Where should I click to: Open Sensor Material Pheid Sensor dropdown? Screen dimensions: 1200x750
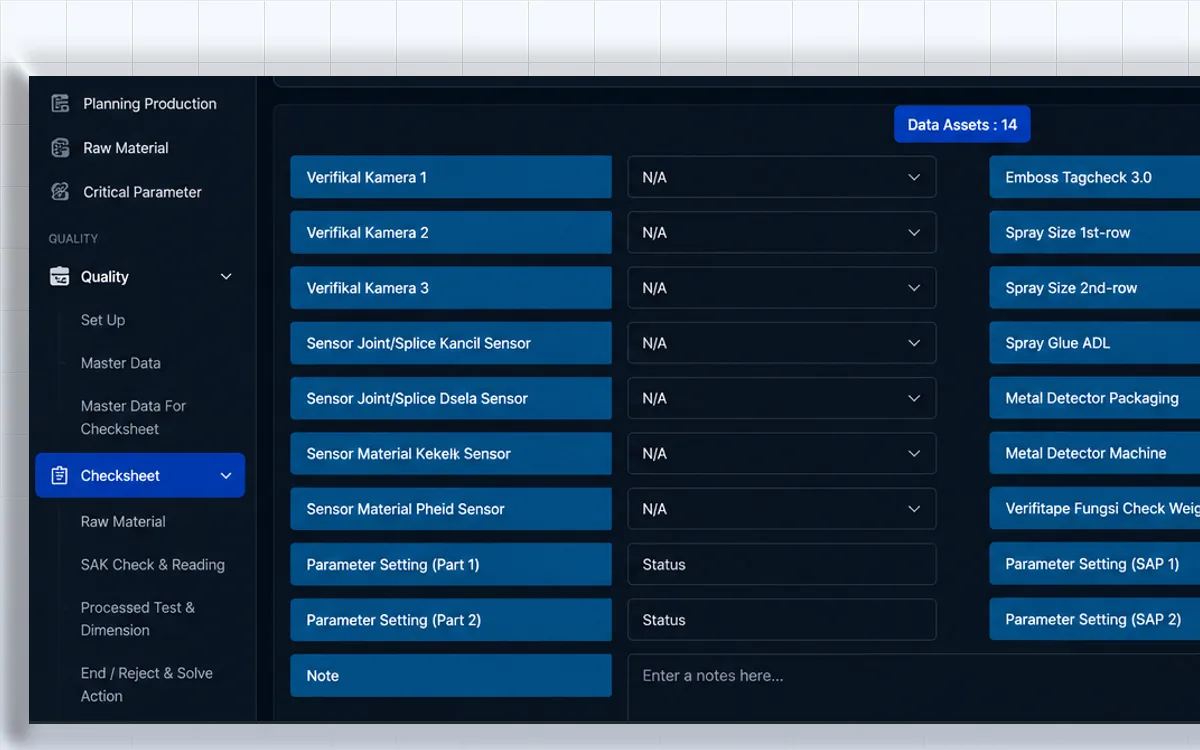pyautogui.click(x=782, y=509)
